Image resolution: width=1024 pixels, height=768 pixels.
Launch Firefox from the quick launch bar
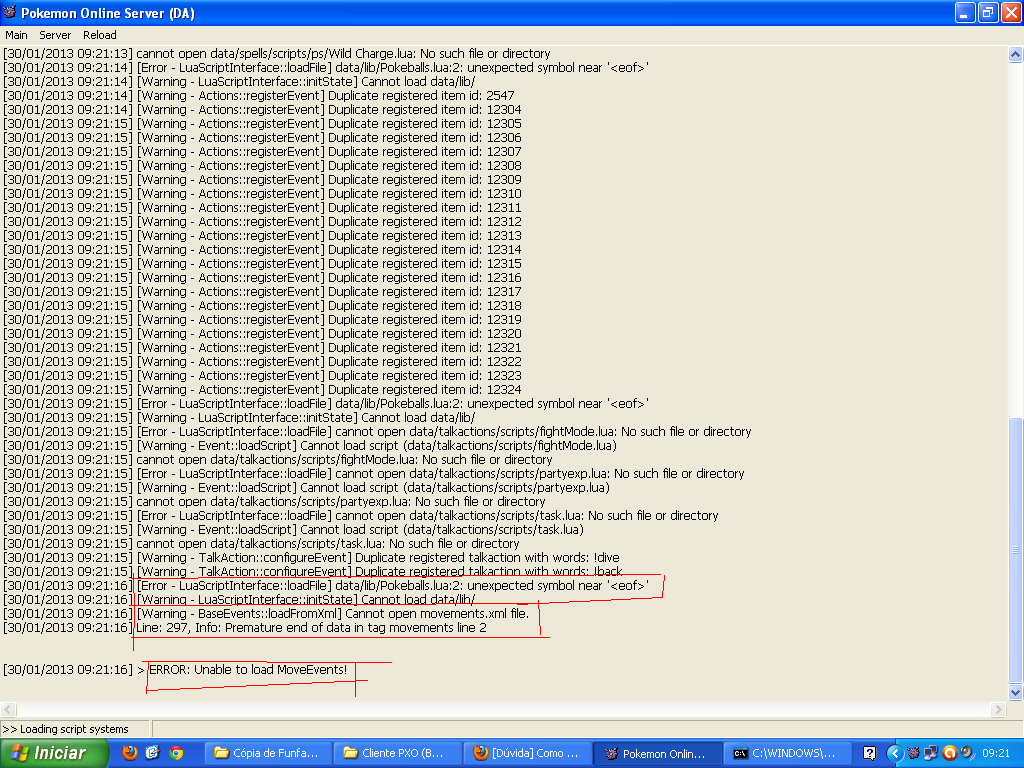(130, 753)
